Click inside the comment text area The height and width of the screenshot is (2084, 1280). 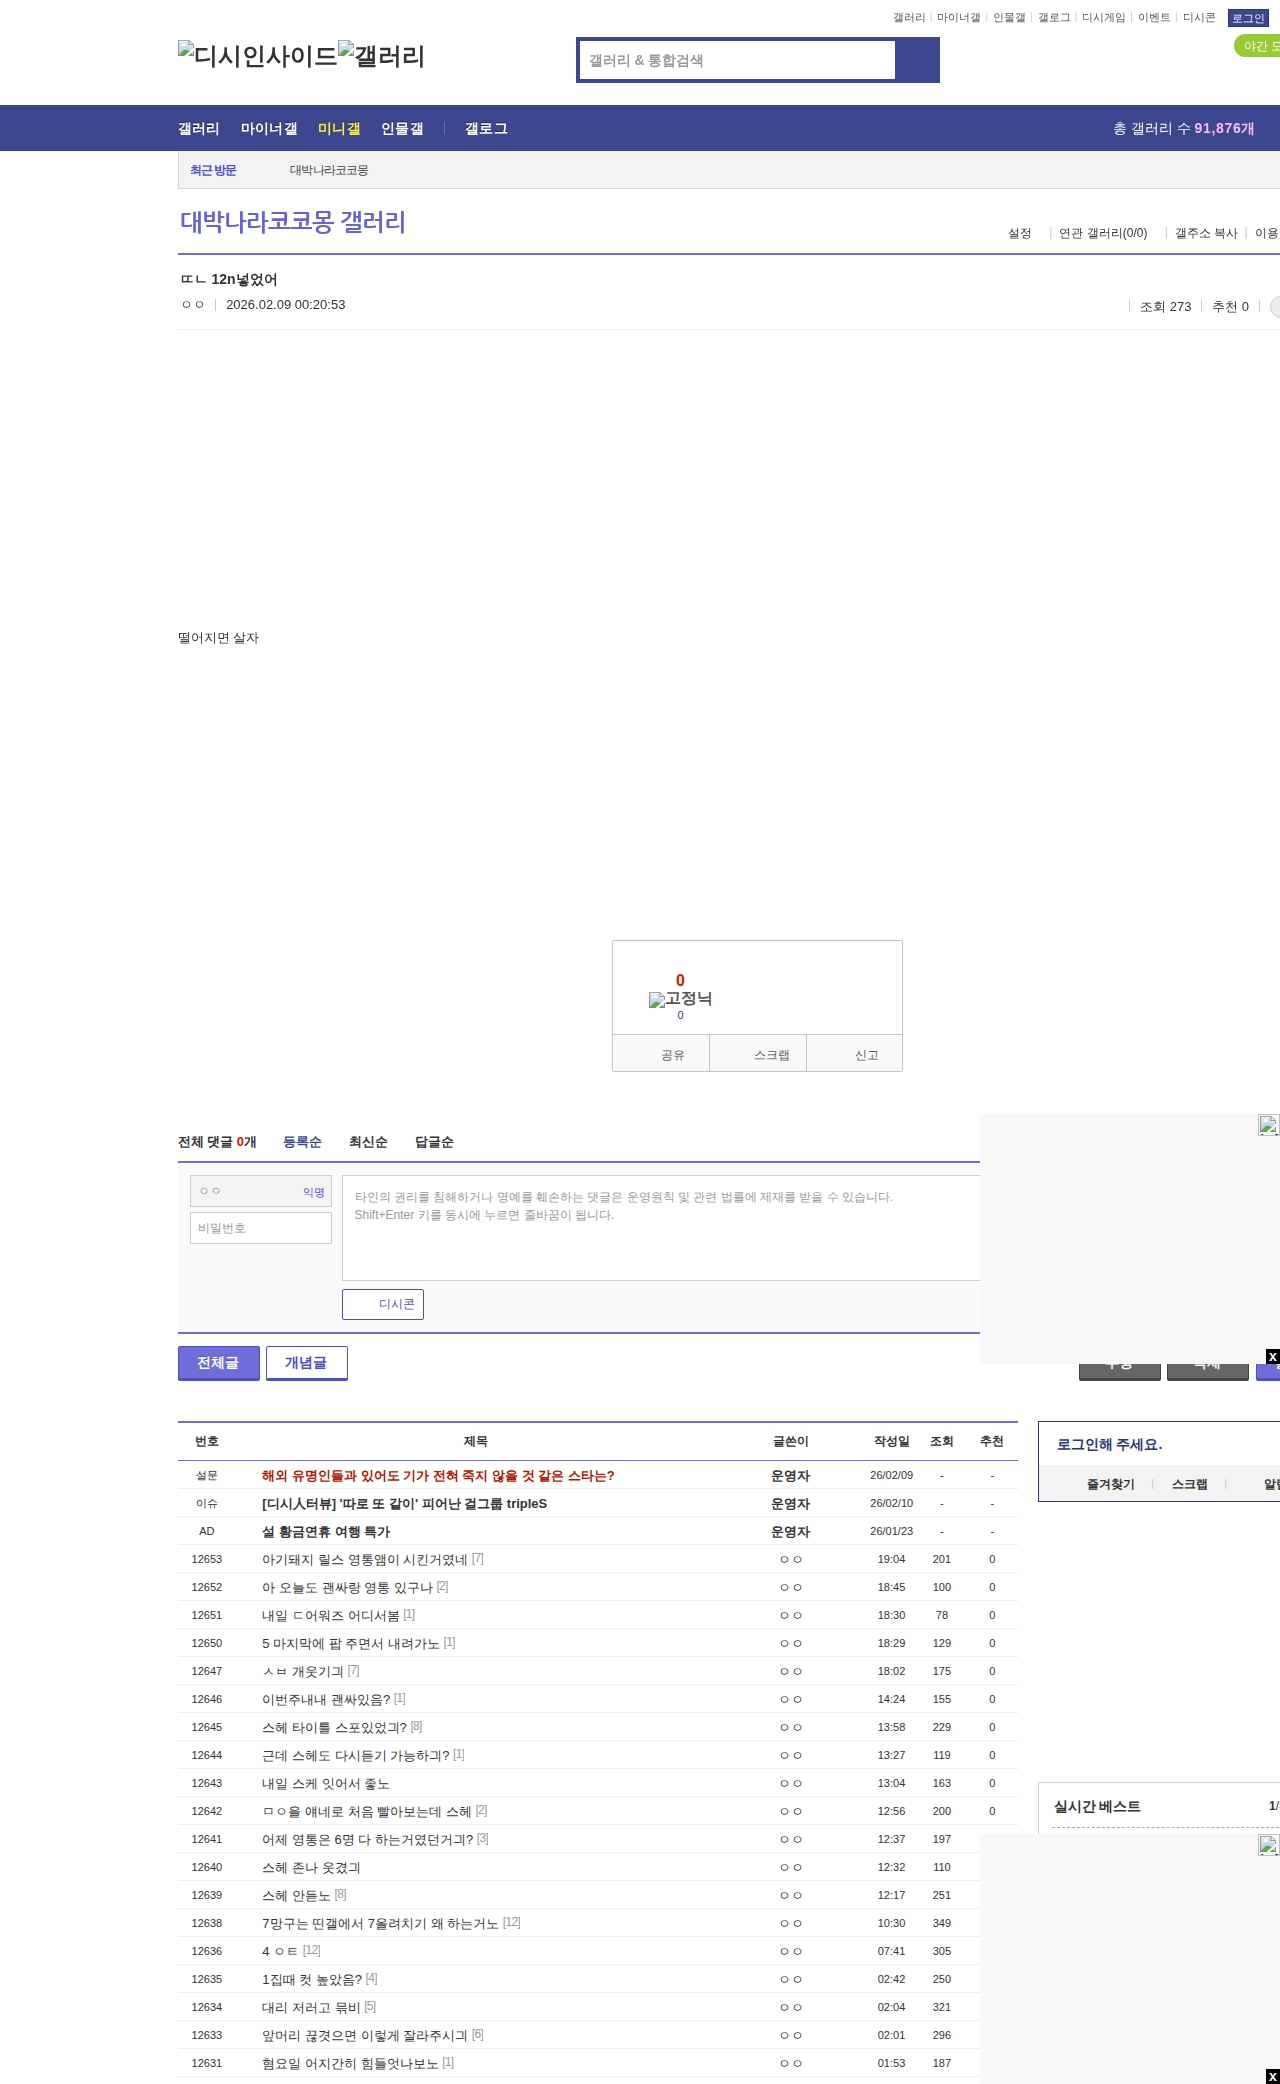[661, 1228]
